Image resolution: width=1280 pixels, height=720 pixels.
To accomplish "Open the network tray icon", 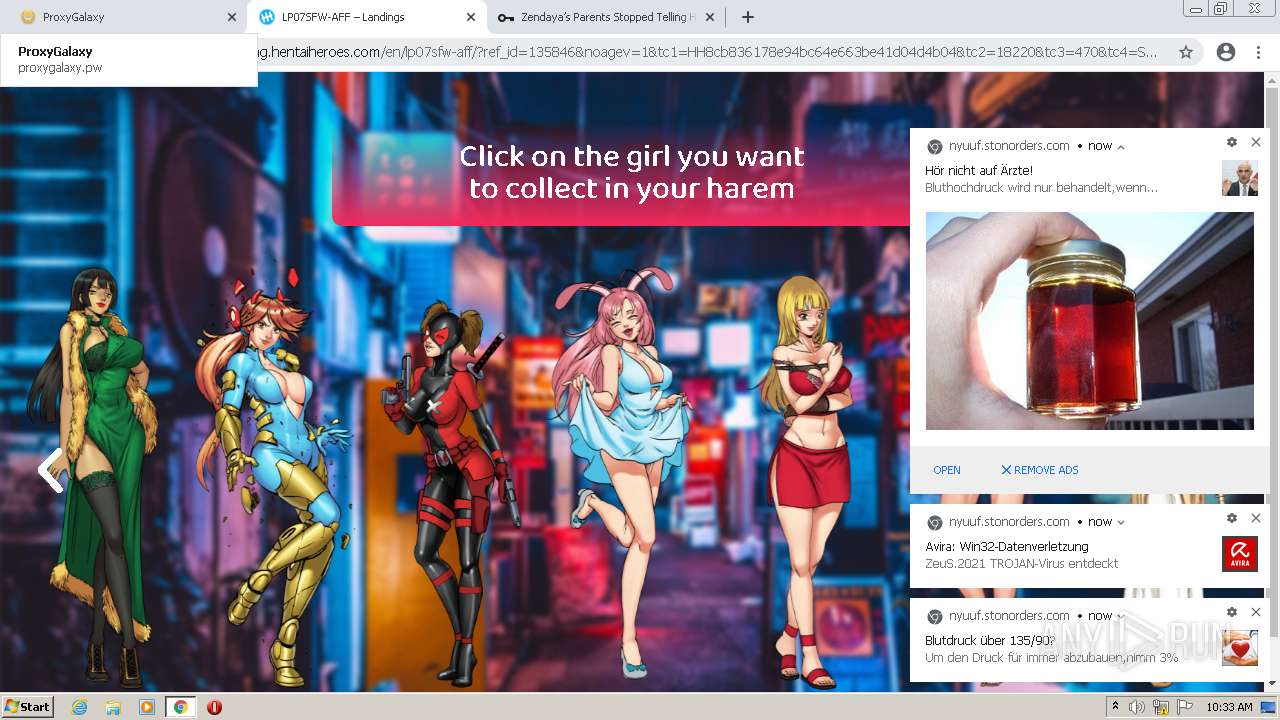I will (x=1161, y=707).
